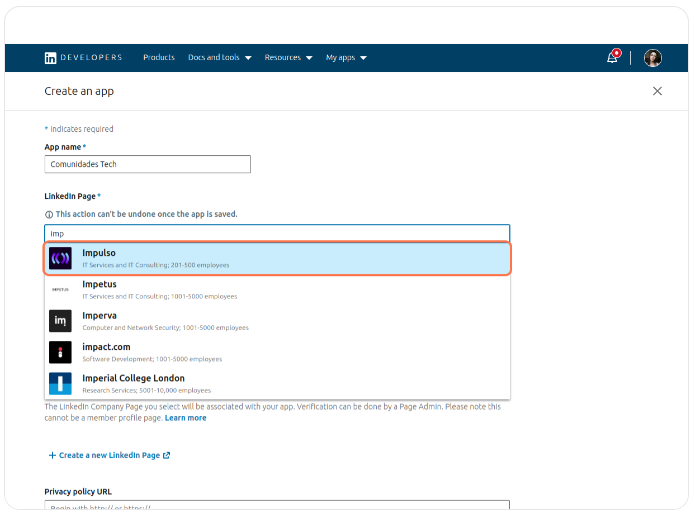Screen dimensions: 695x515
Task: Click the LinkedIn Developers logo
Action: click(x=83, y=58)
